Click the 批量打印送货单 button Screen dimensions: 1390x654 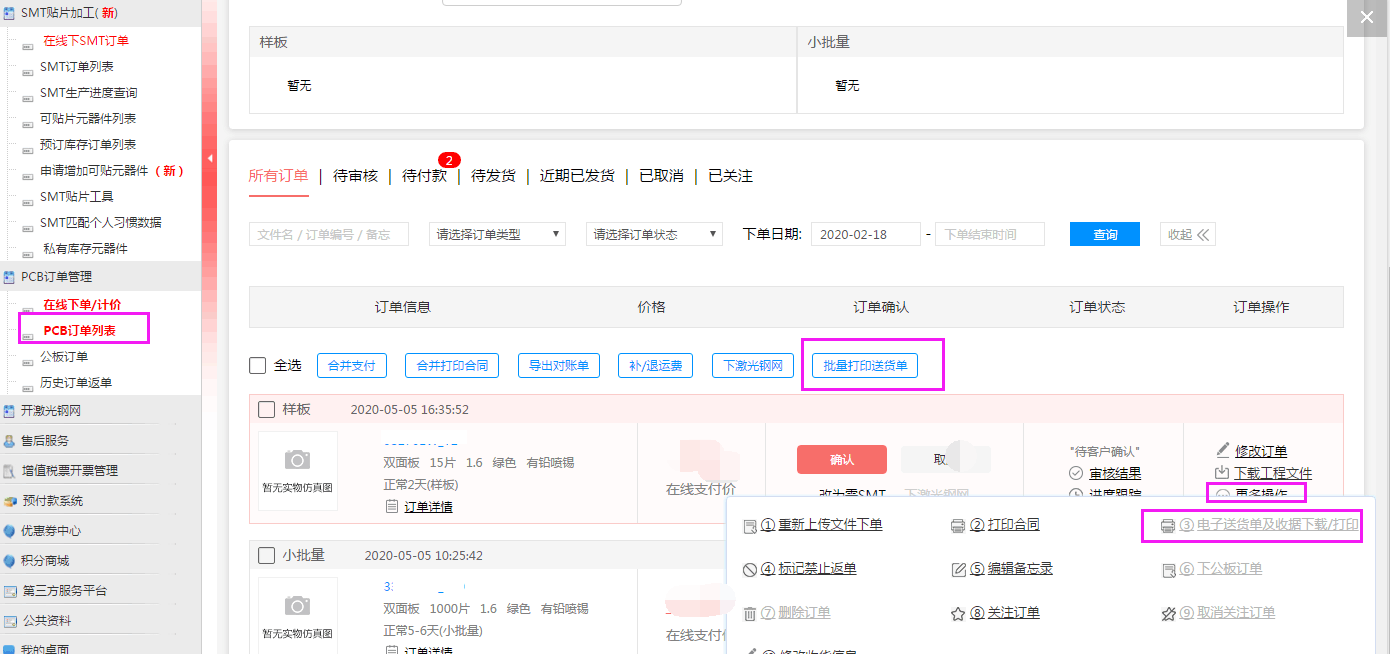click(x=865, y=366)
